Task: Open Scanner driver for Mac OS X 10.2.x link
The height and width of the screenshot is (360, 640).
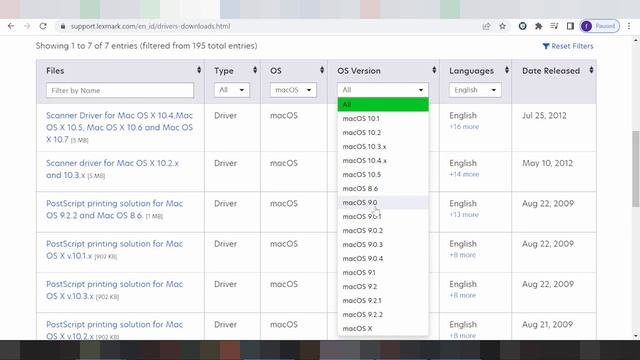Action: pos(112,169)
